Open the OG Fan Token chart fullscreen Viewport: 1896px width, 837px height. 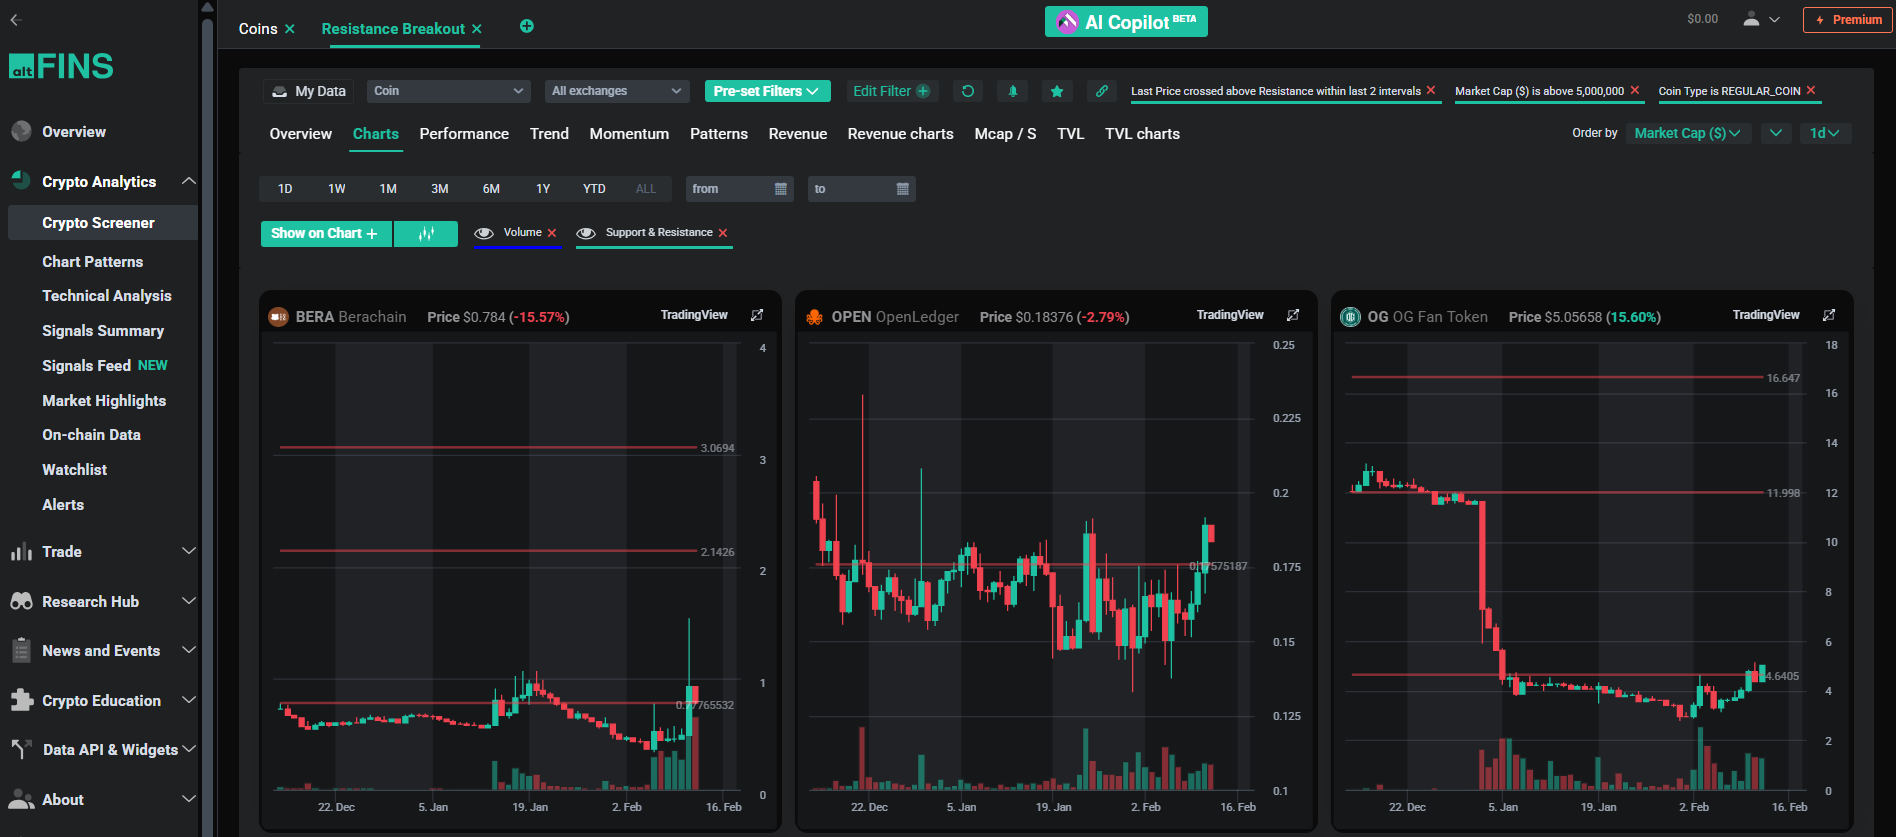[1829, 315]
